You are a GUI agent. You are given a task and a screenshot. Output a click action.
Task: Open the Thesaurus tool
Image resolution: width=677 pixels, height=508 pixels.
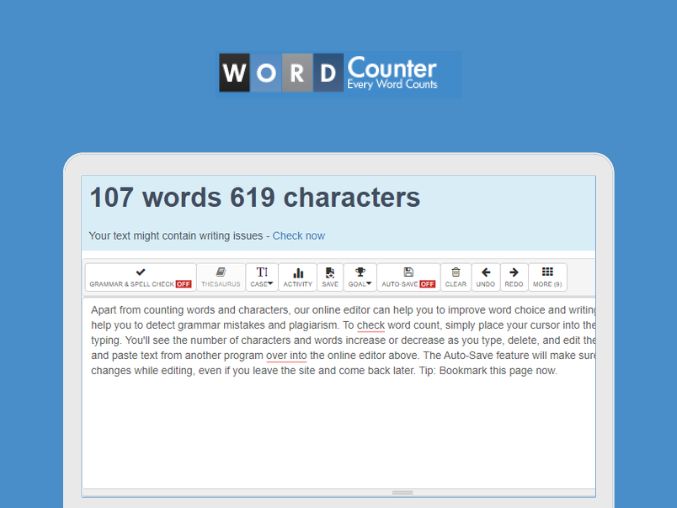click(221, 277)
